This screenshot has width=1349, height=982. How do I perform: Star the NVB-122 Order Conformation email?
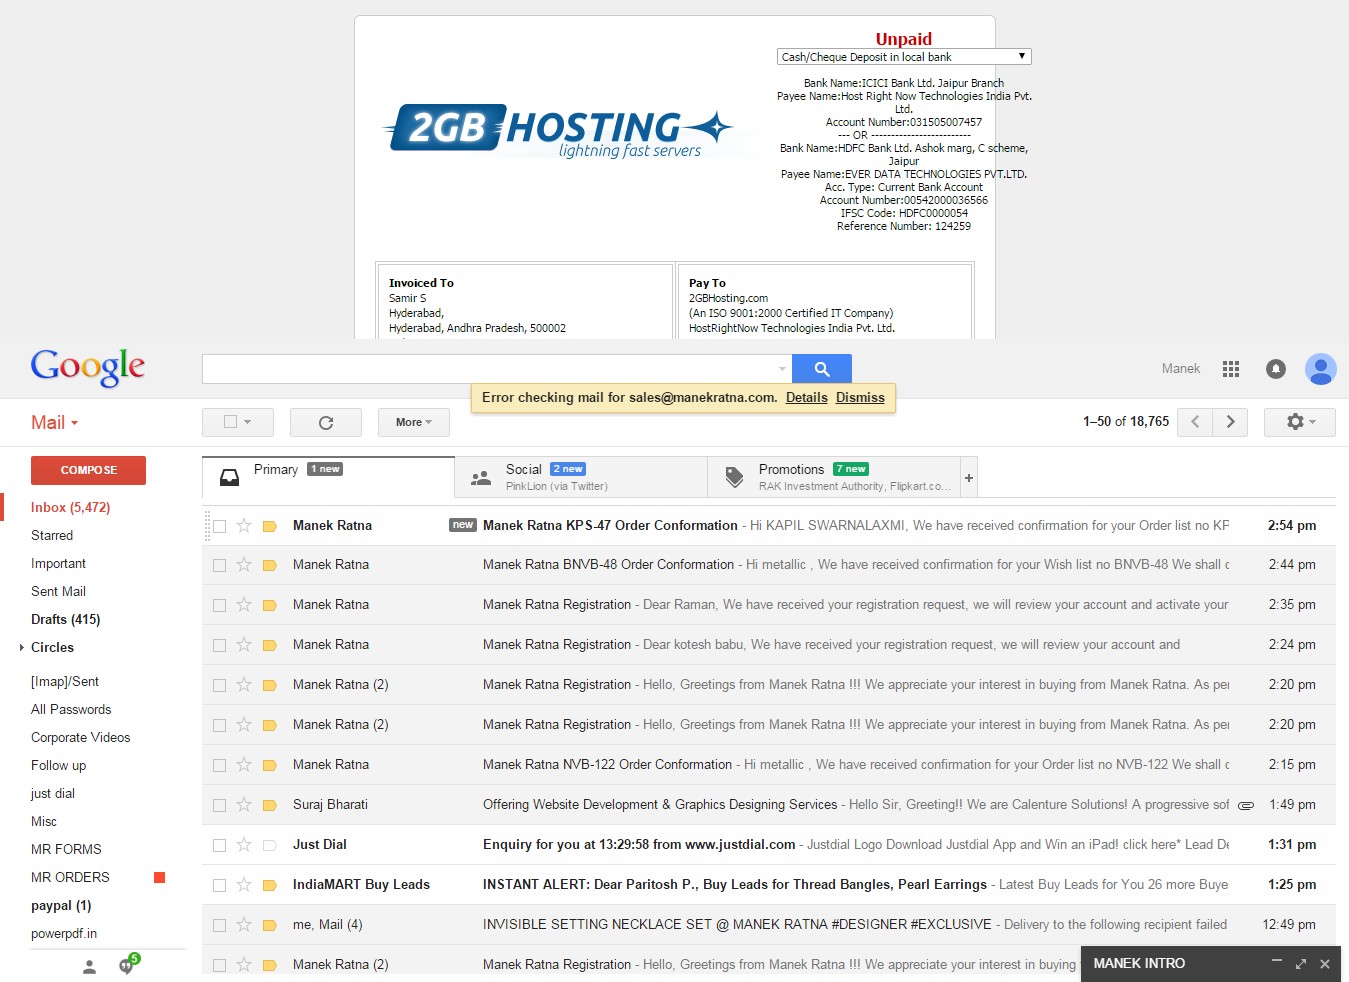pyautogui.click(x=244, y=765)
